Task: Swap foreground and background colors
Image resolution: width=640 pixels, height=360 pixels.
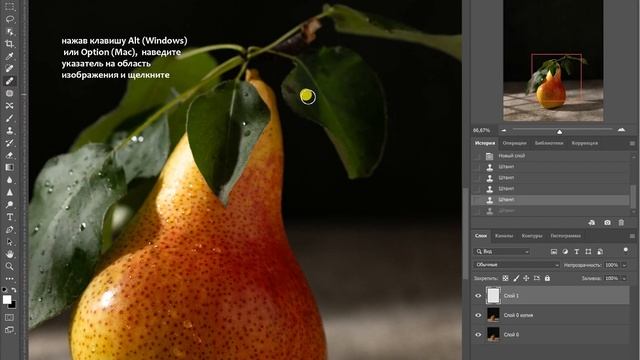Action: point(14,290)
